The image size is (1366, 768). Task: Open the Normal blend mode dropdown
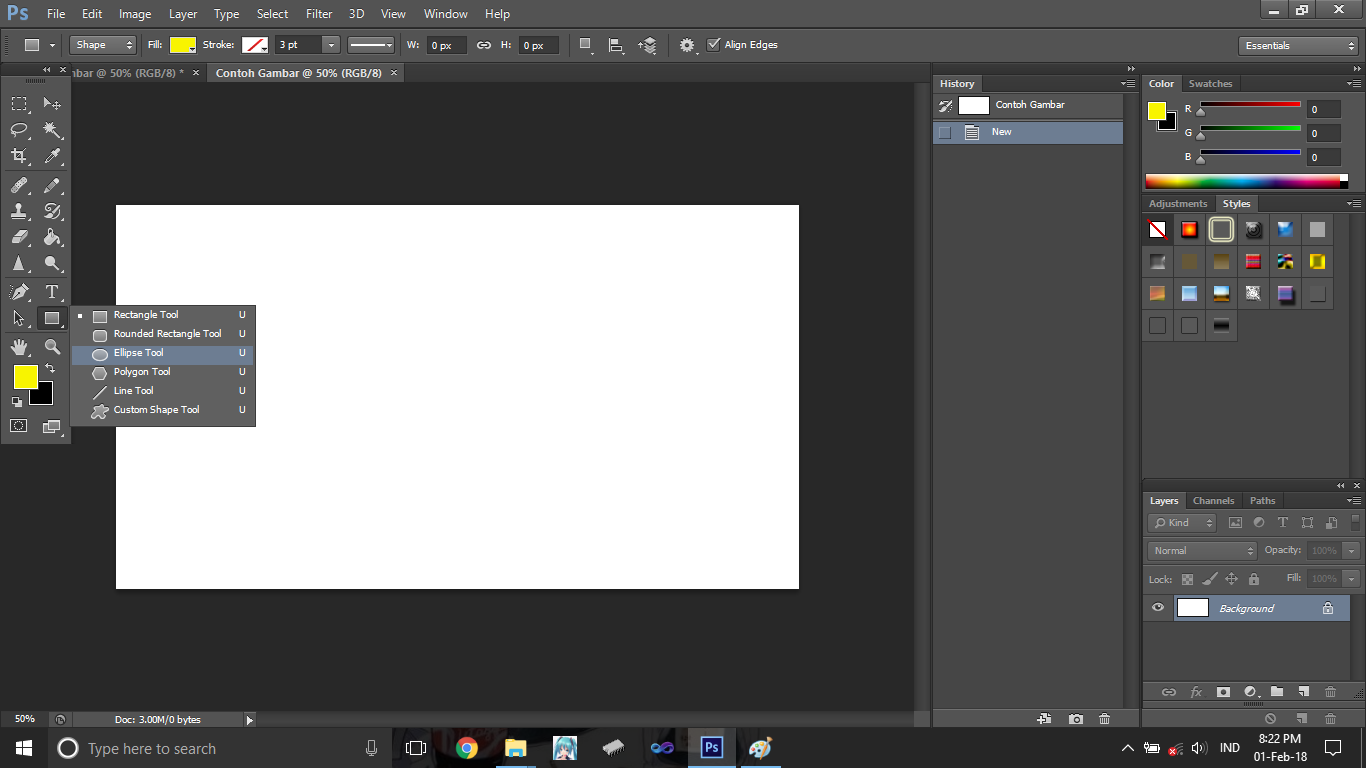click(1200, 550)
